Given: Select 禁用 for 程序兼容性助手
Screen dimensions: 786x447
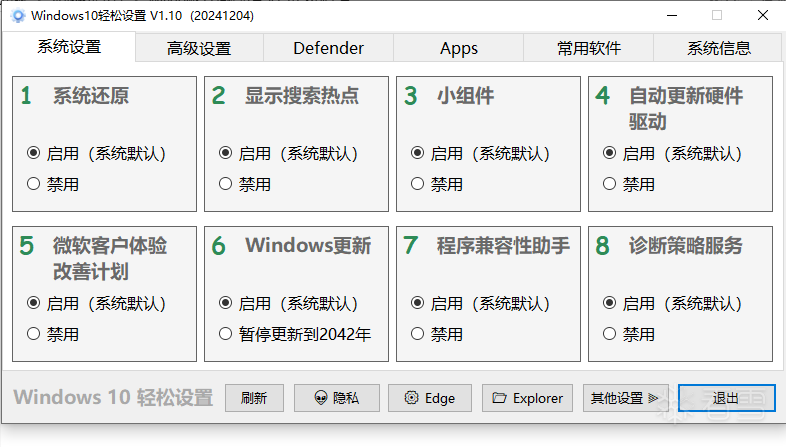Looking at the screenshot, I should click(437, 334).
